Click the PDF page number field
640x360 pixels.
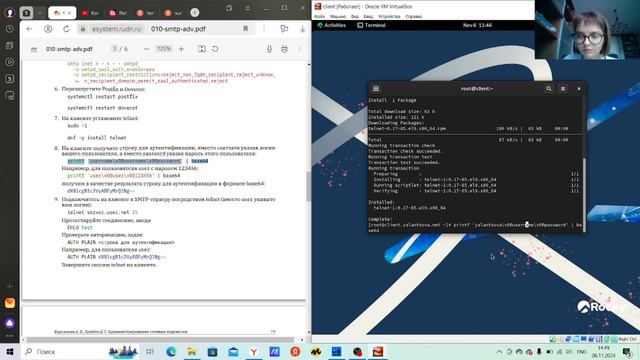(x=115, y=49)
